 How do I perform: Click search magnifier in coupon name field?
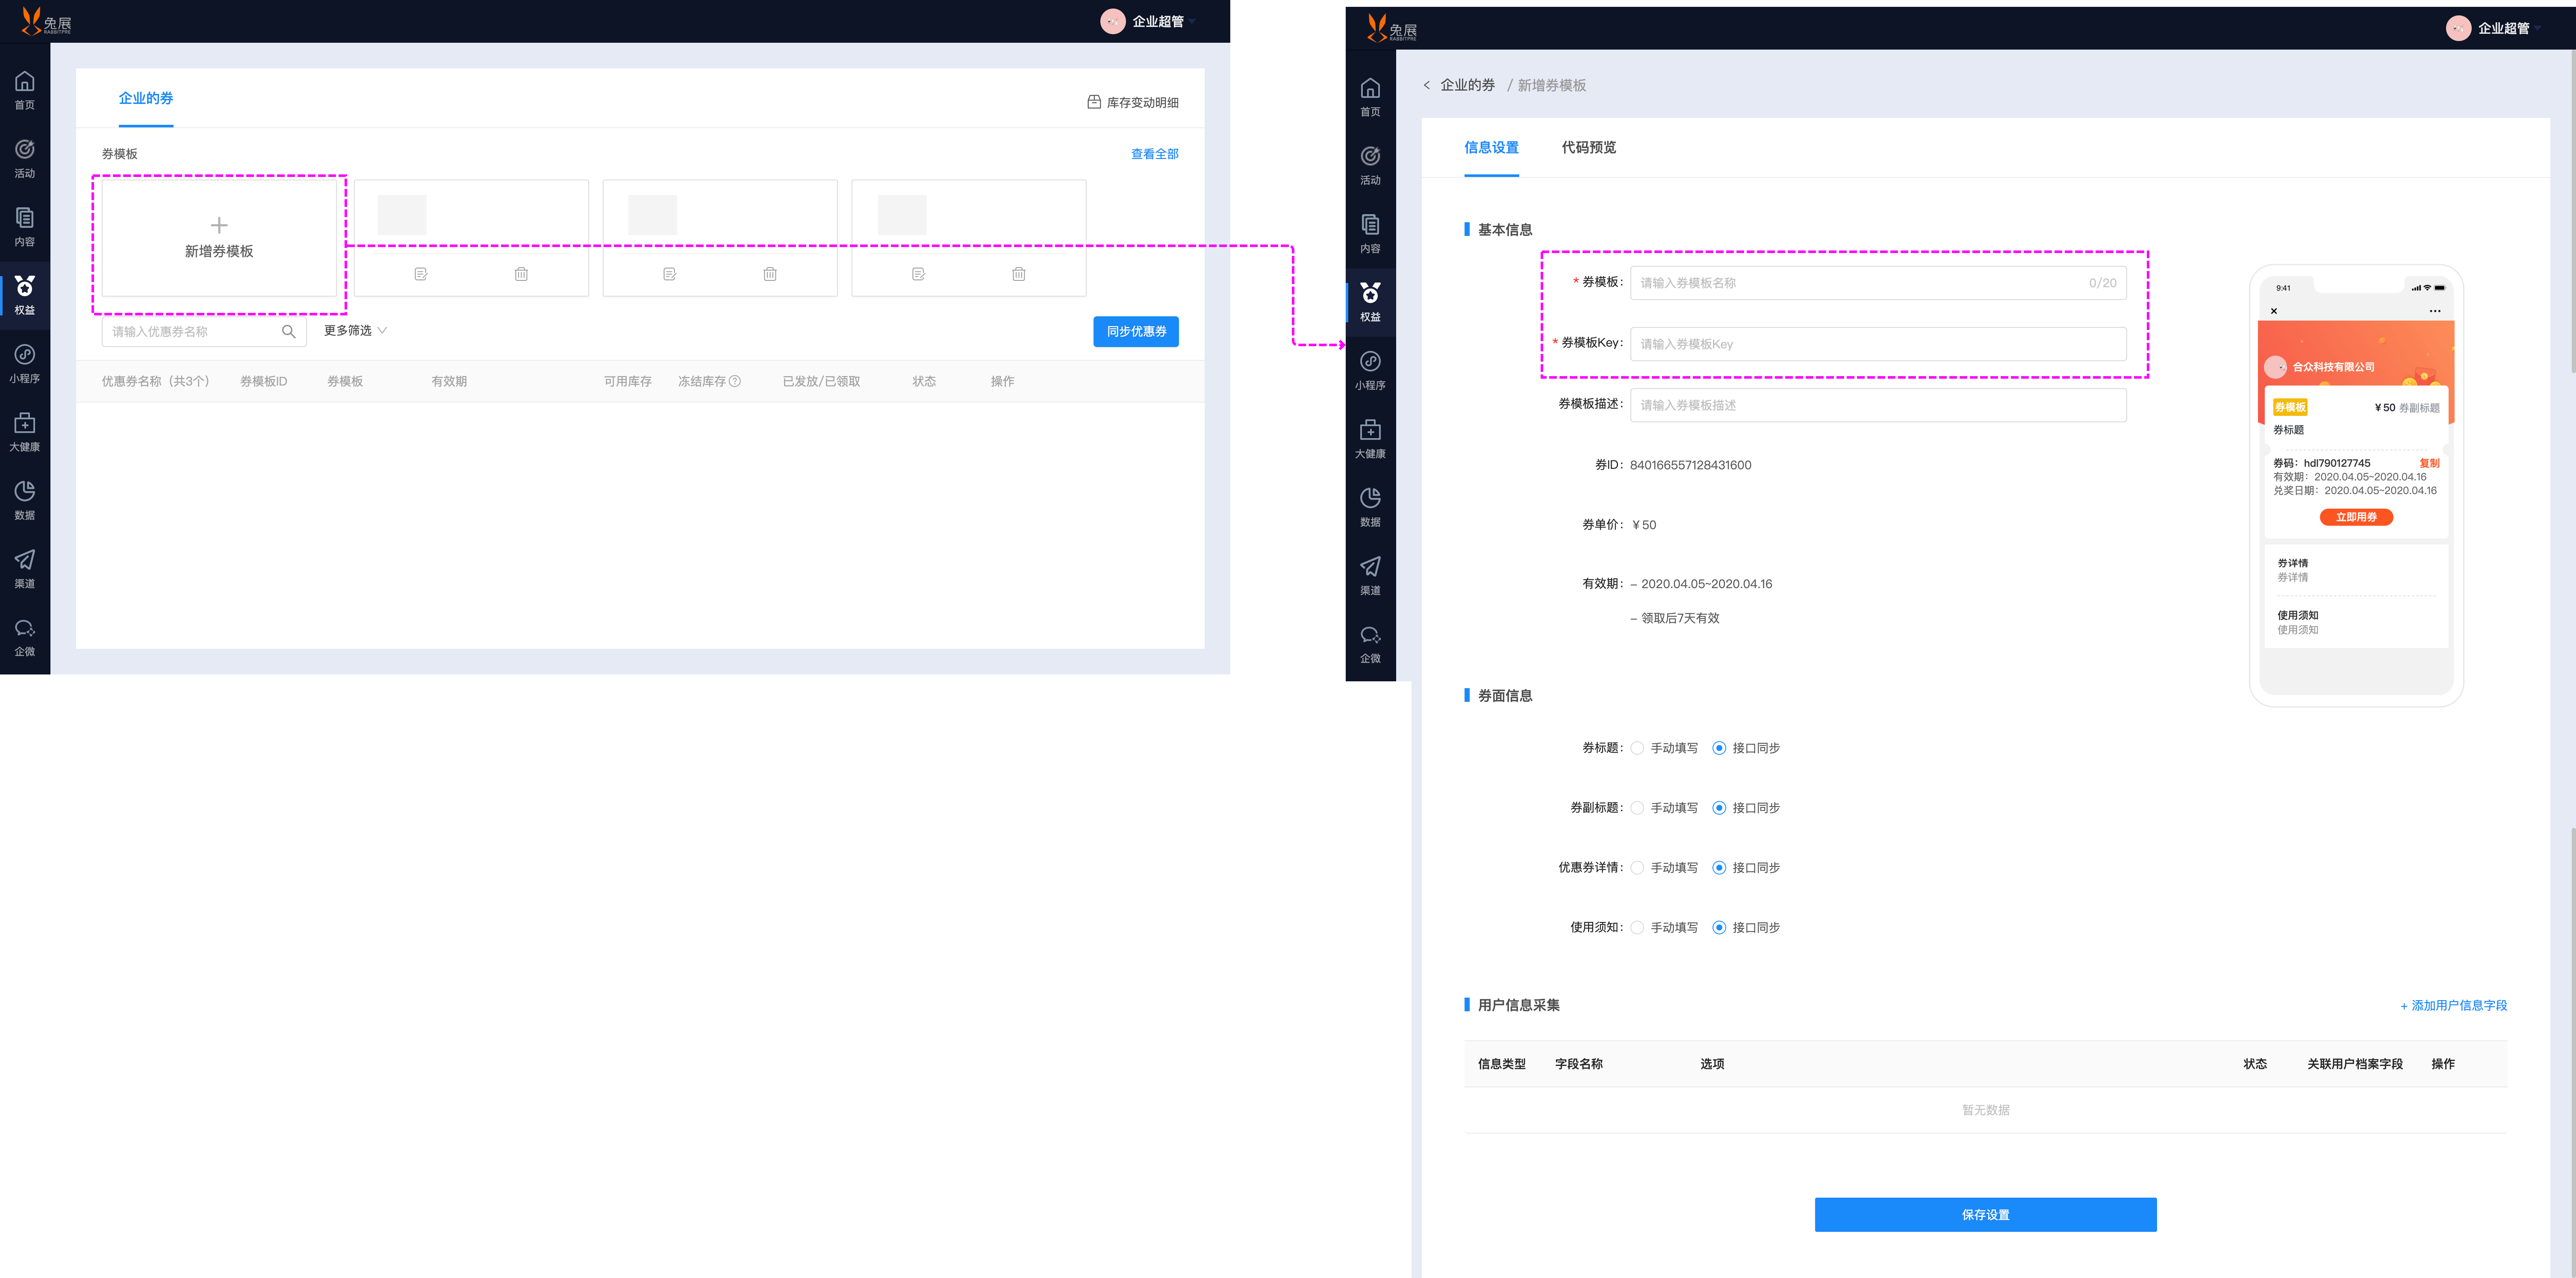(288, 332)
